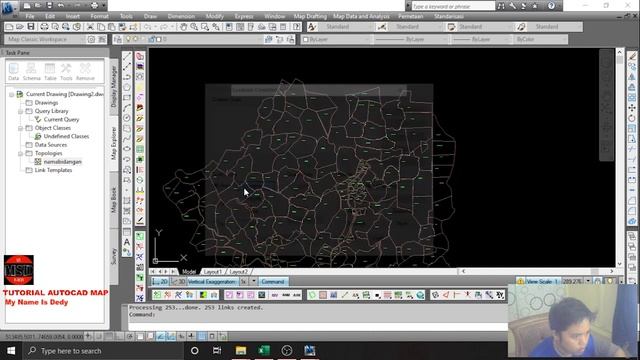The image size is (640, 360).
Task: Switch to the Layout1 tab
Action: (x=213, y=271)
